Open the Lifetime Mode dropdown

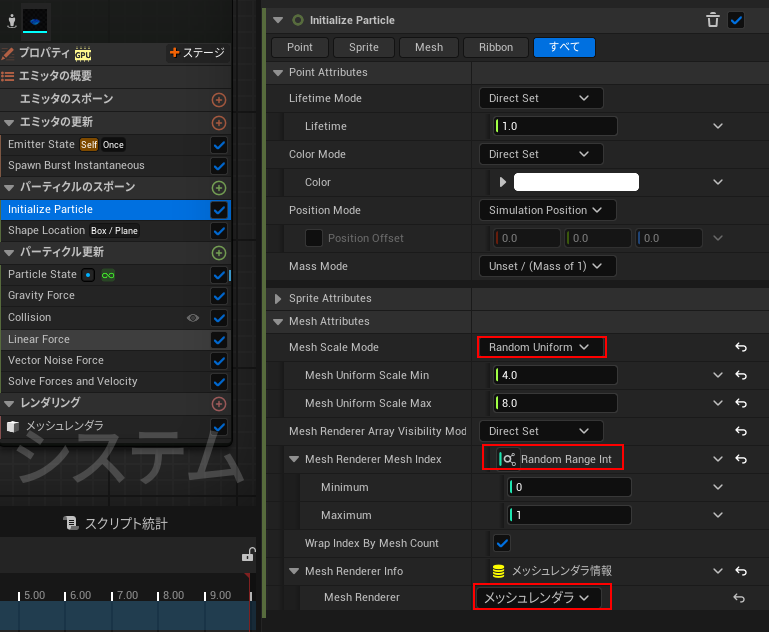point(540,98)
